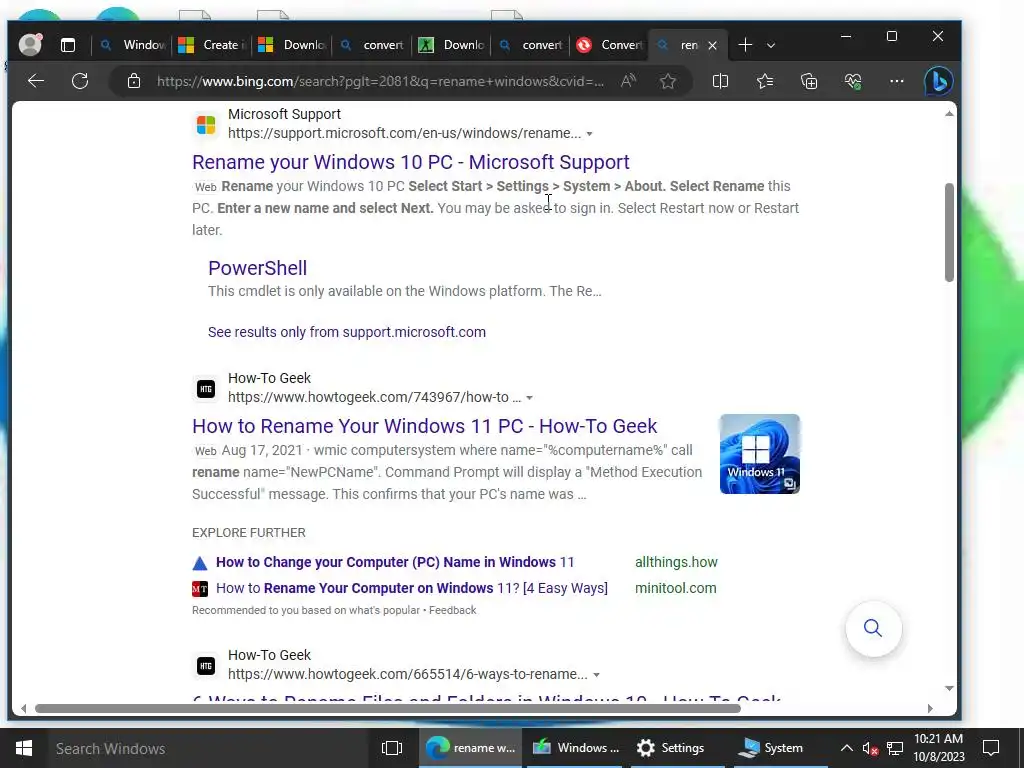This screenshot has height=768, width=1024.
Task: Open the PowerShell sub-result link
Action: tap(257, 268)
